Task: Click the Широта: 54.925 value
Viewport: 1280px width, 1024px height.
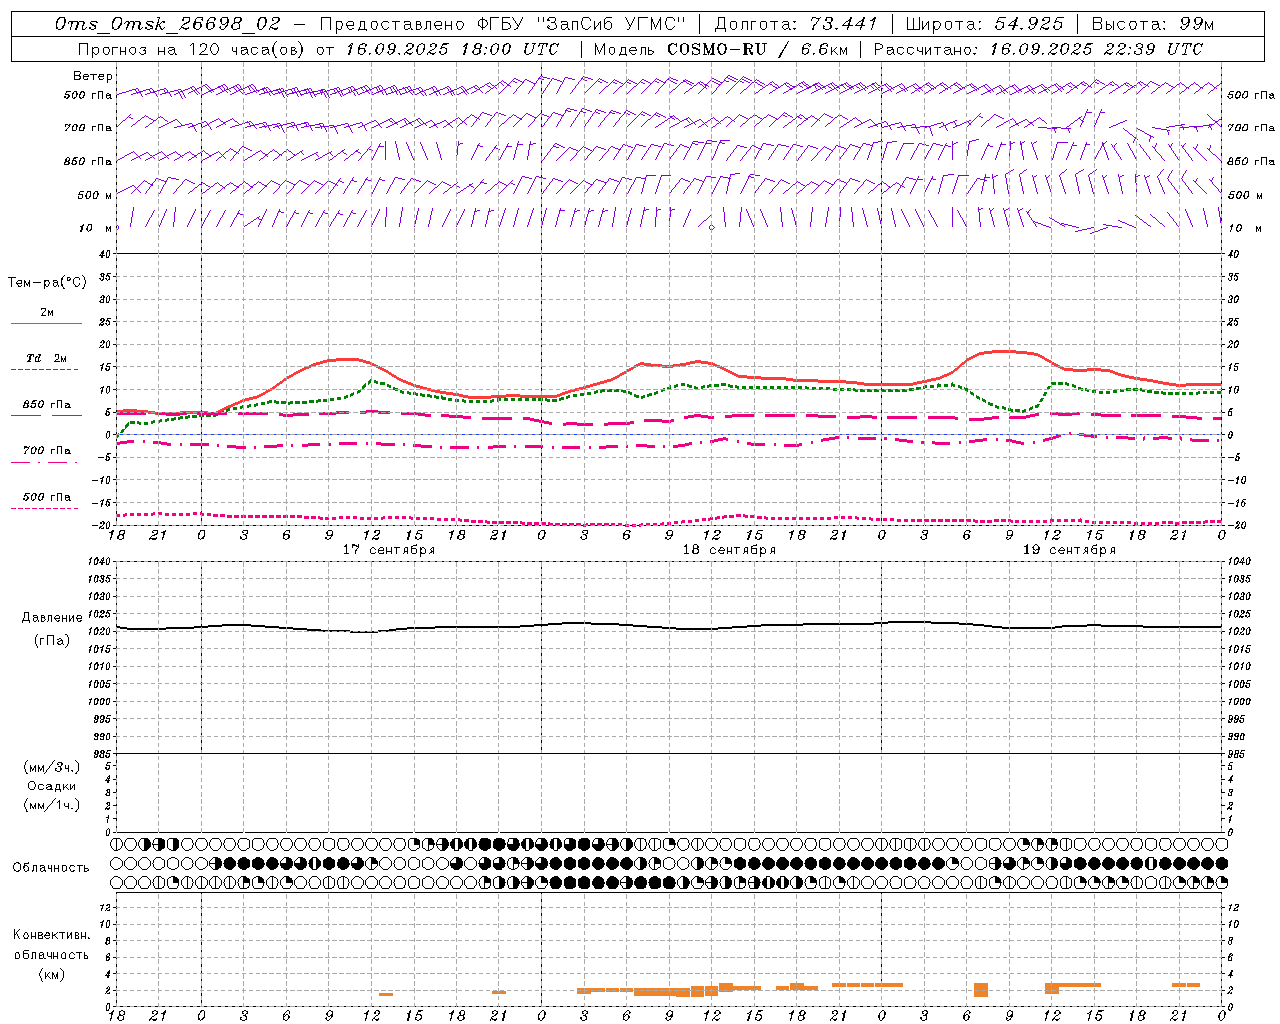Action: tap(985, 24)
